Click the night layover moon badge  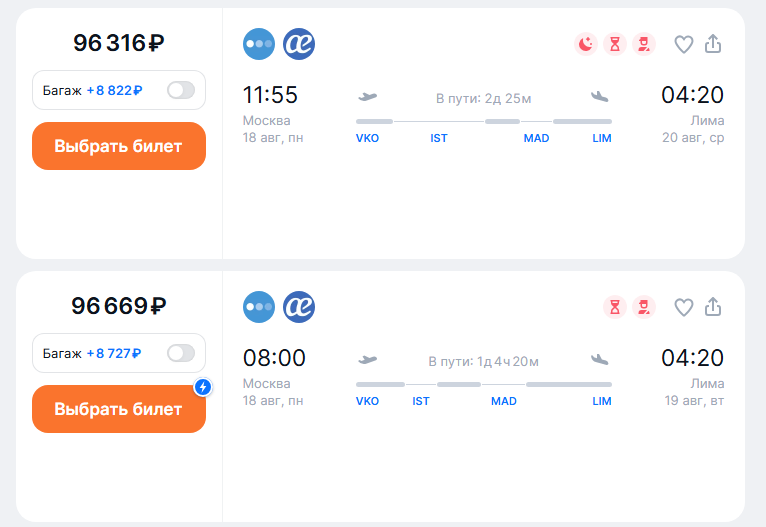tap(586, 44)
